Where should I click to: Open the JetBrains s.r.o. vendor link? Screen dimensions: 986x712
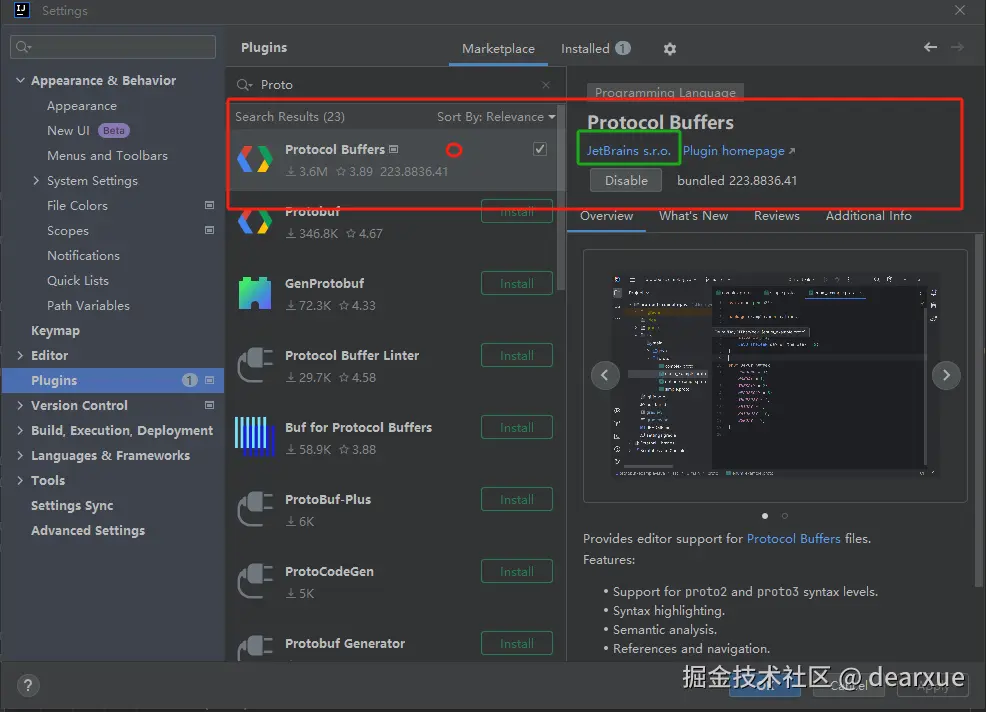click(628, 148)
